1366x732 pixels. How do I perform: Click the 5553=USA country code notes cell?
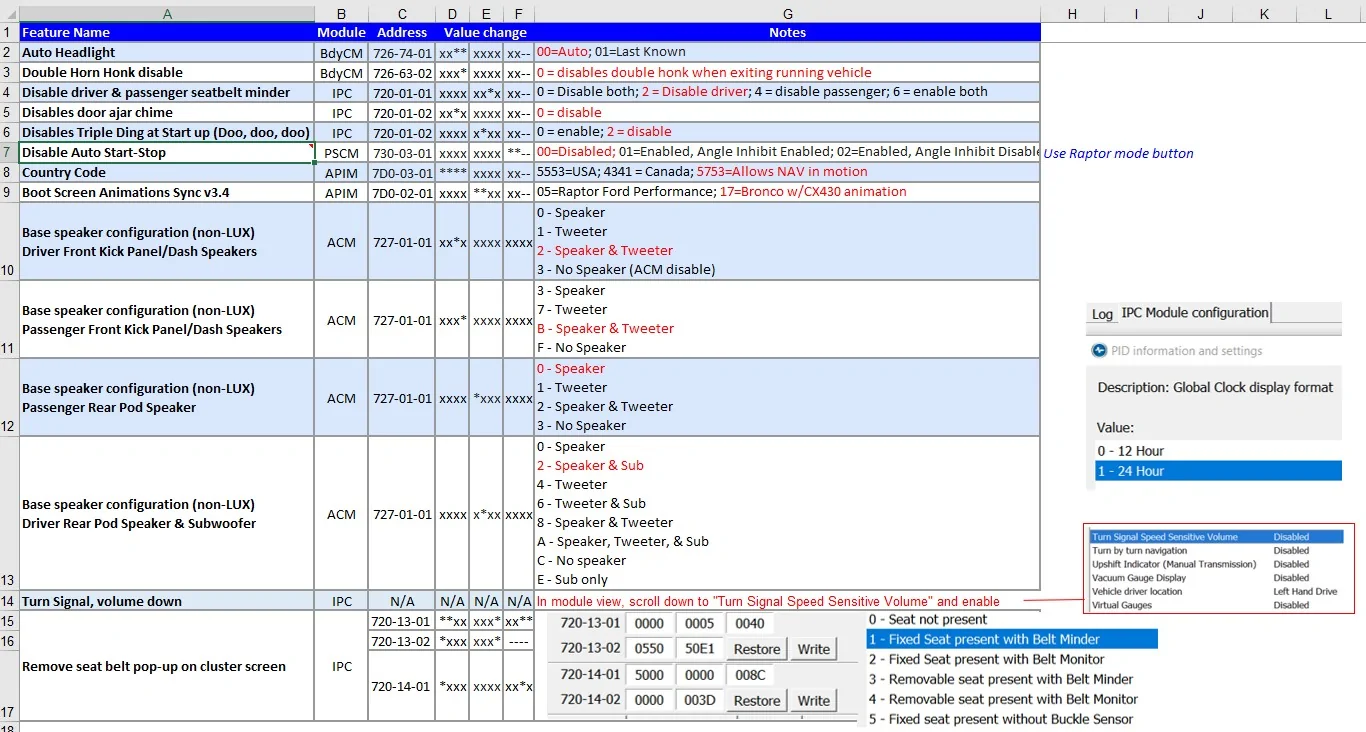(x=788, y=172)
